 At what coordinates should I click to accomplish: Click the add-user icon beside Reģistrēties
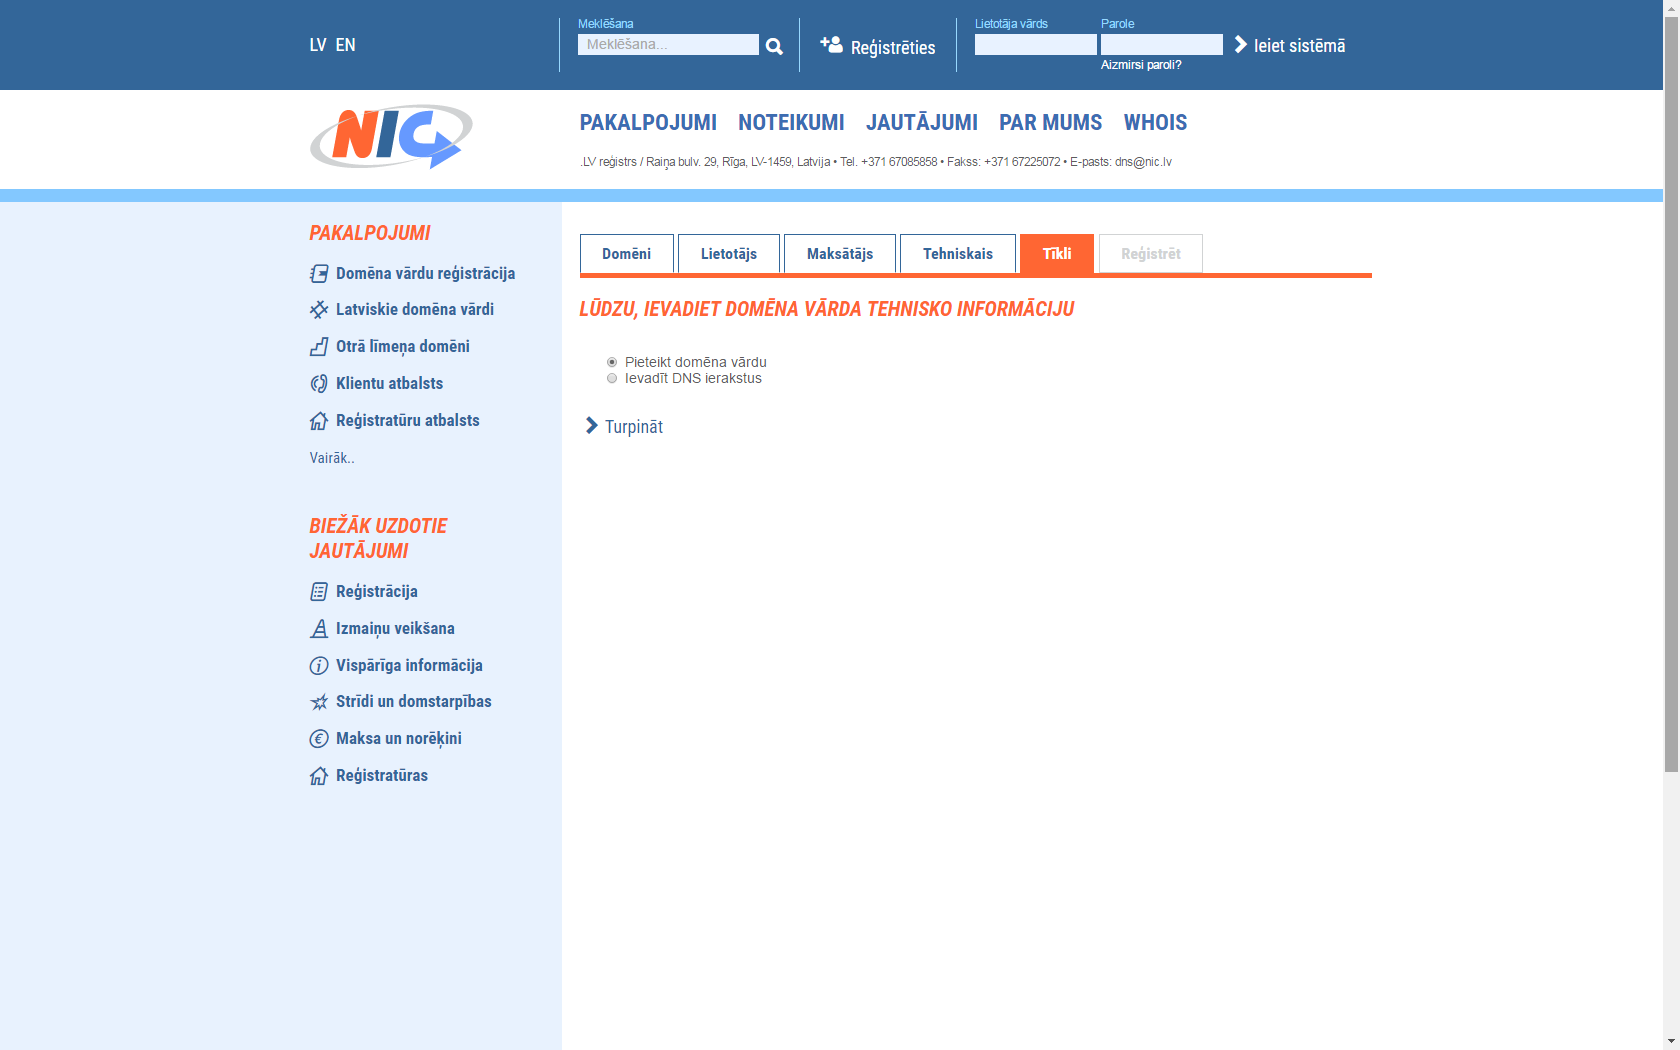point(831,44)
